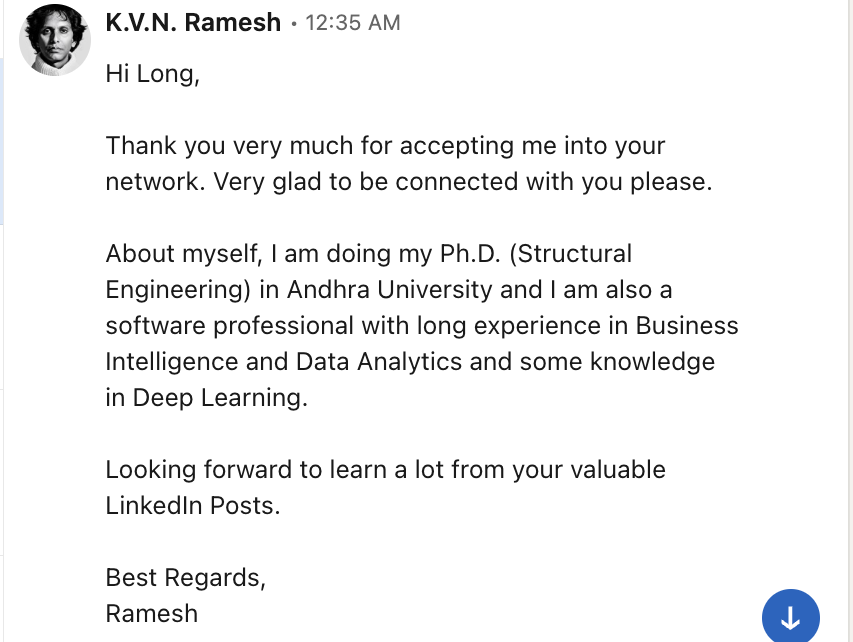Click the "Hi Long," greeting line
The width and height of the screenshot is (853, 642).
(x=152, y=73)
